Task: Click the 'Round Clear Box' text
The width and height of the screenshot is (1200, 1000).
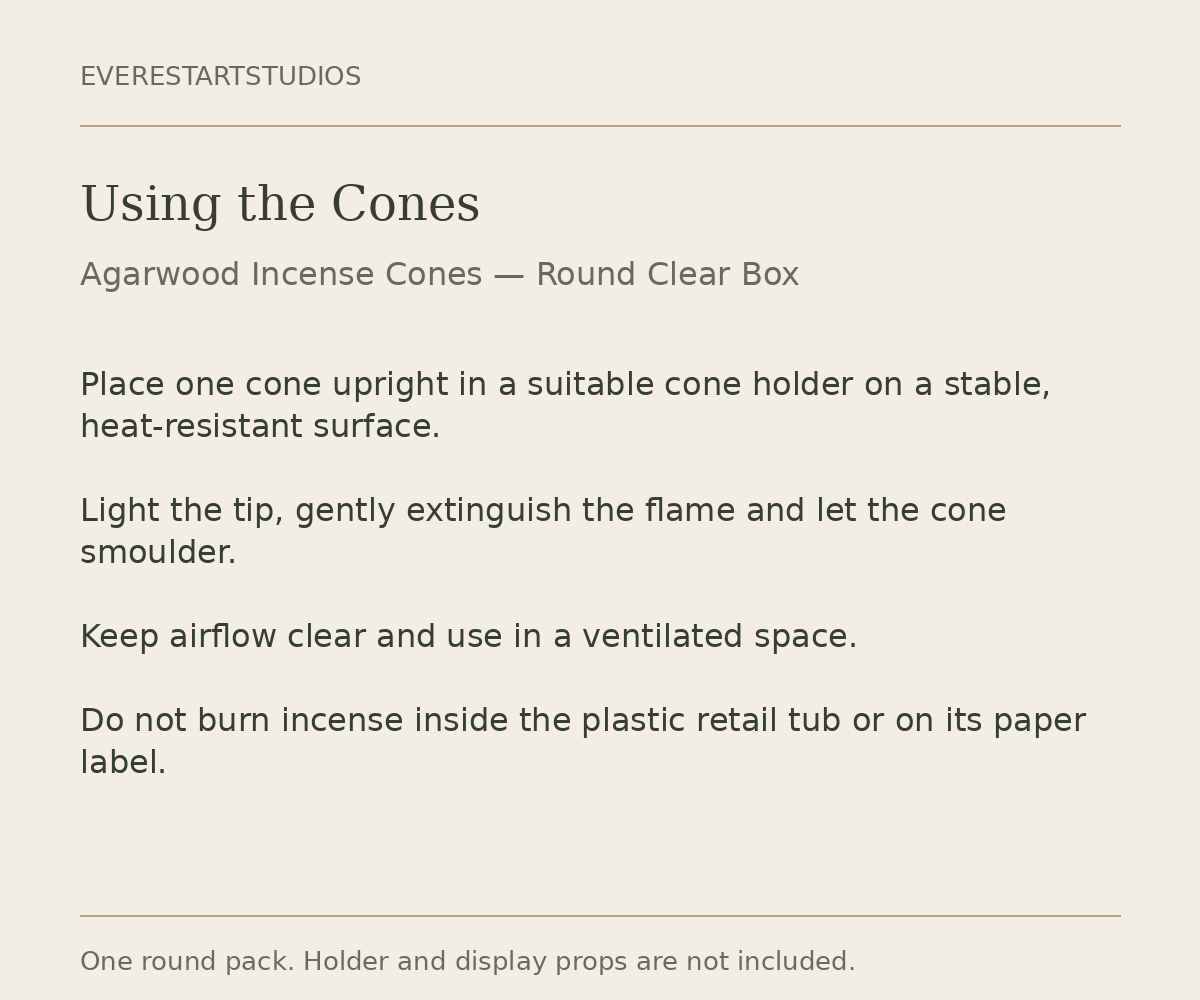Action: [667, 275]
